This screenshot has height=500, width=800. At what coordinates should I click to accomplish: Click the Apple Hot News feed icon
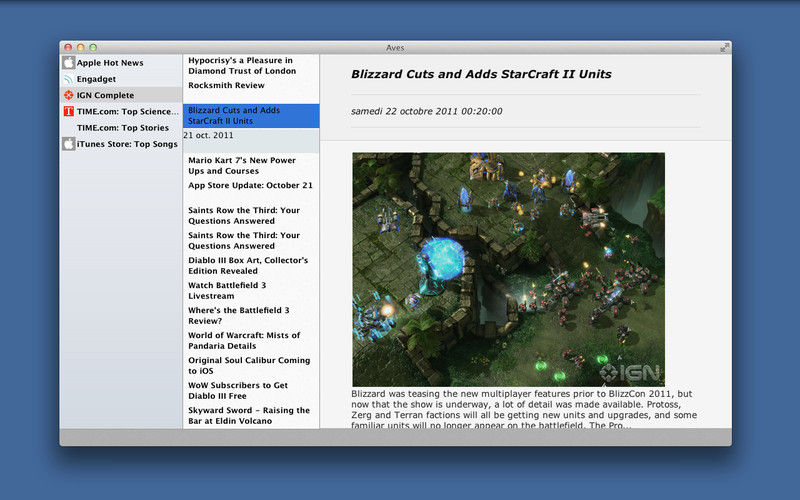coord(68,63)
